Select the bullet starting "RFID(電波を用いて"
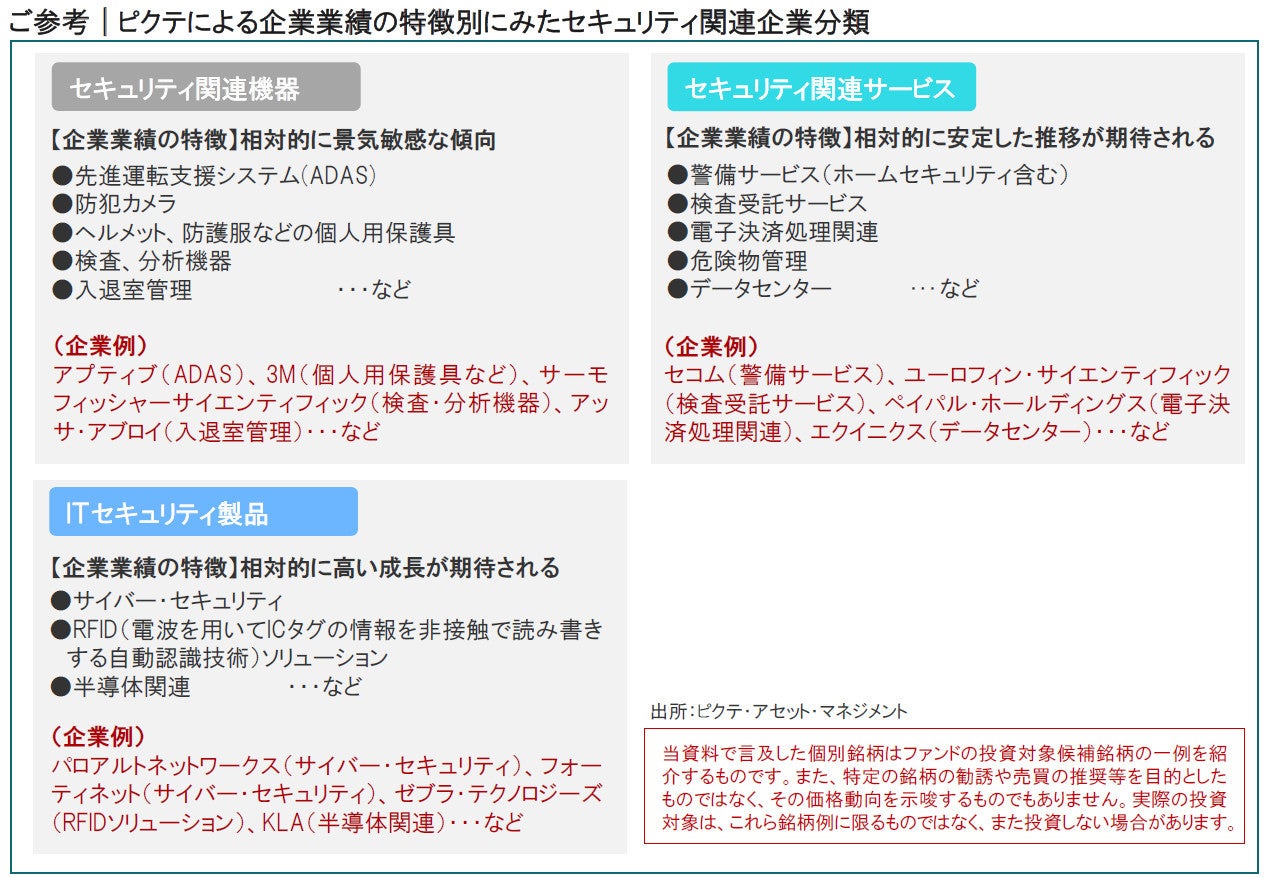1267x877 pixels. pyautogui.click(x=328, y=644)
